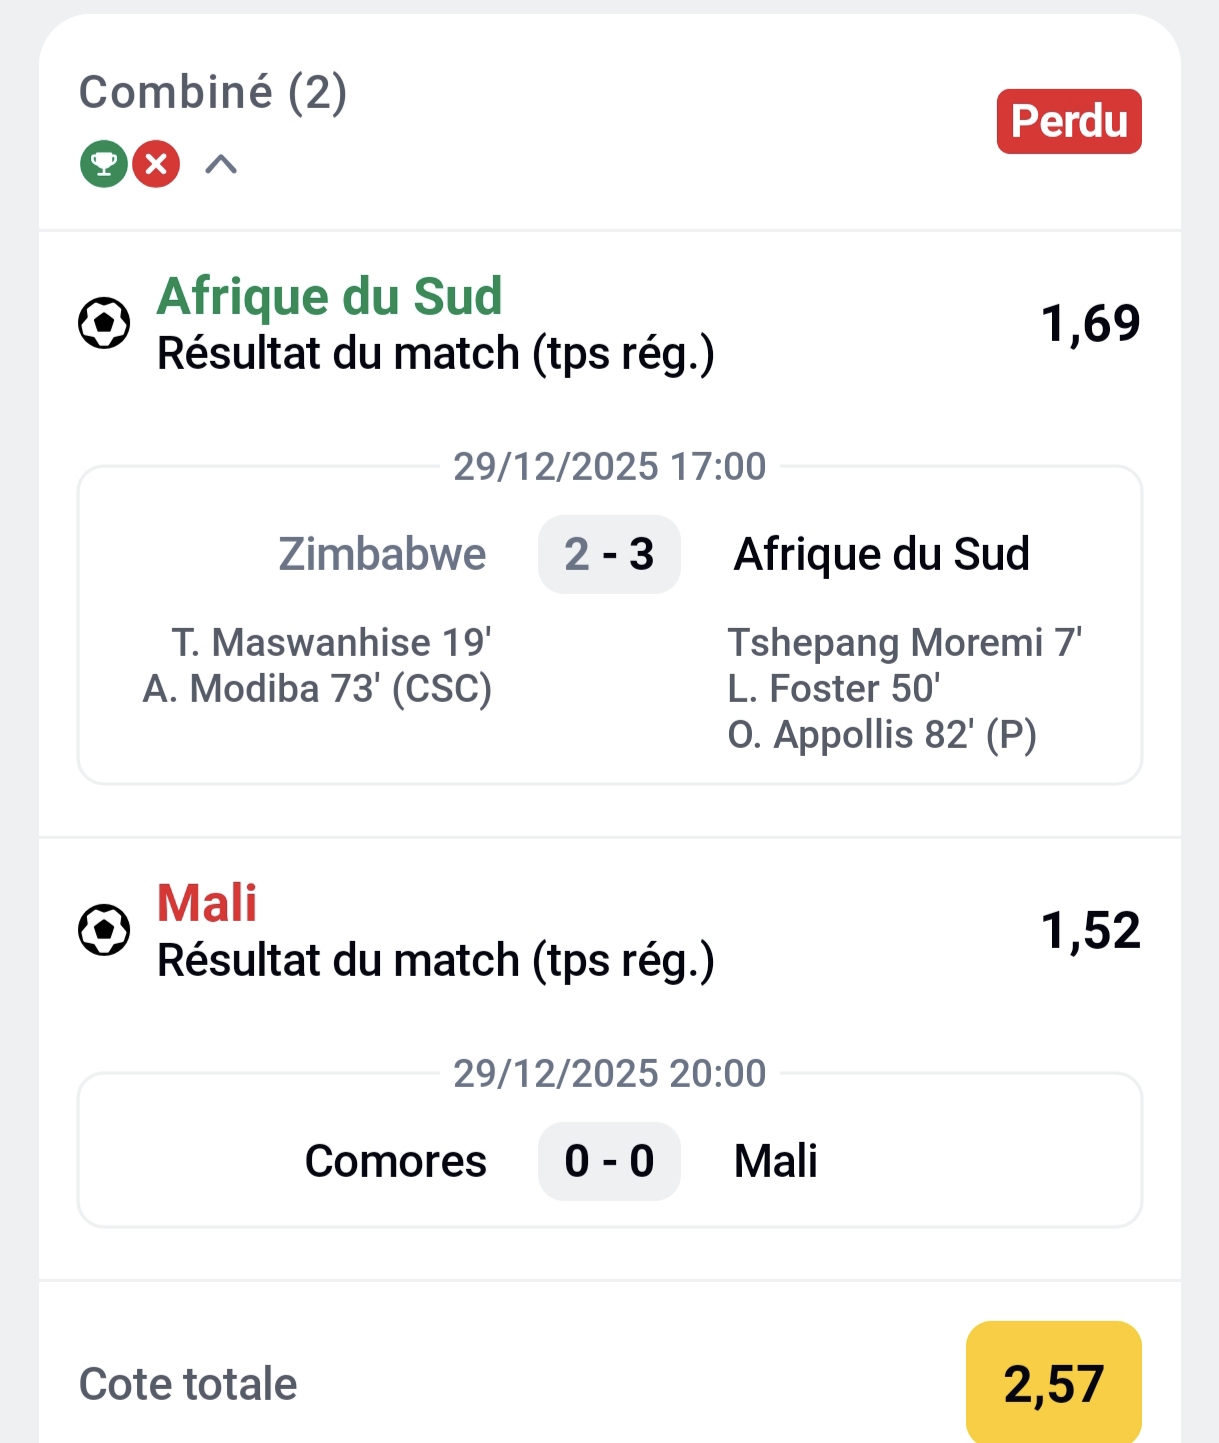Click the red X lost icon
This screenshot has width=1219, height=1443.
pyautogui.click(x=156, y=164)
